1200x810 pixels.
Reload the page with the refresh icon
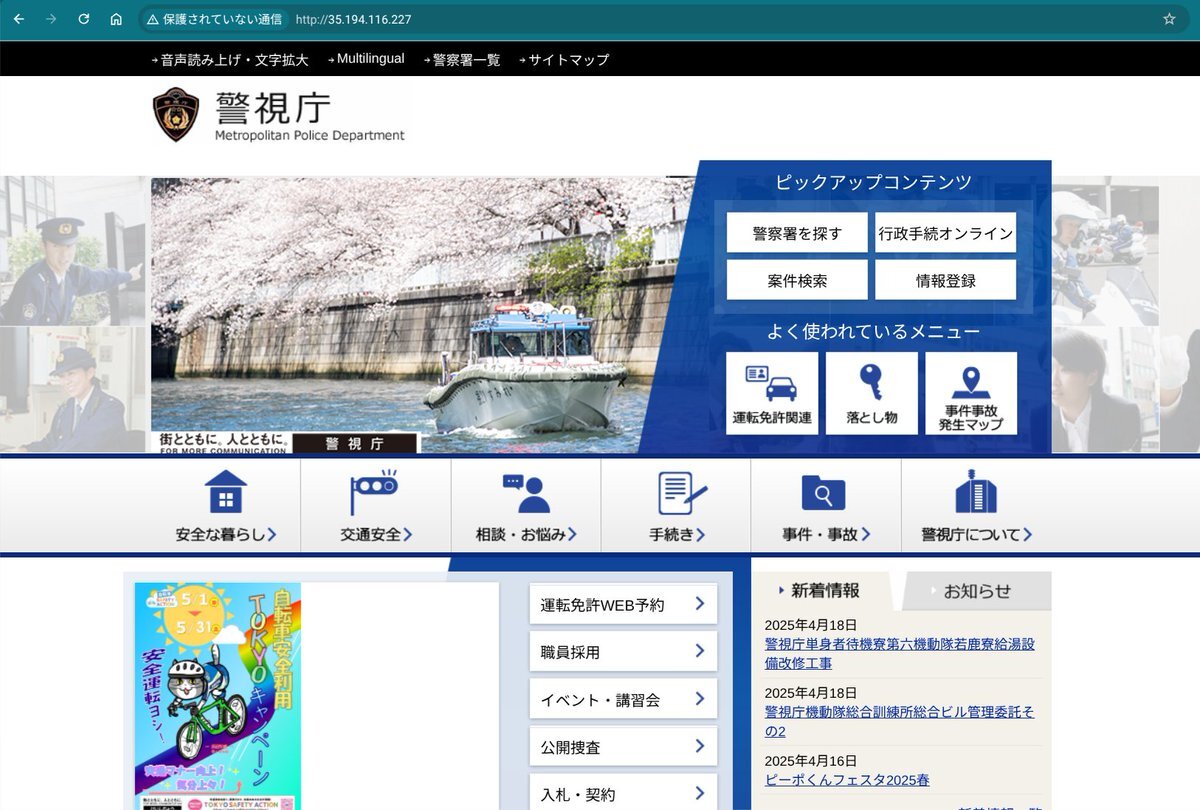(84, 19)
